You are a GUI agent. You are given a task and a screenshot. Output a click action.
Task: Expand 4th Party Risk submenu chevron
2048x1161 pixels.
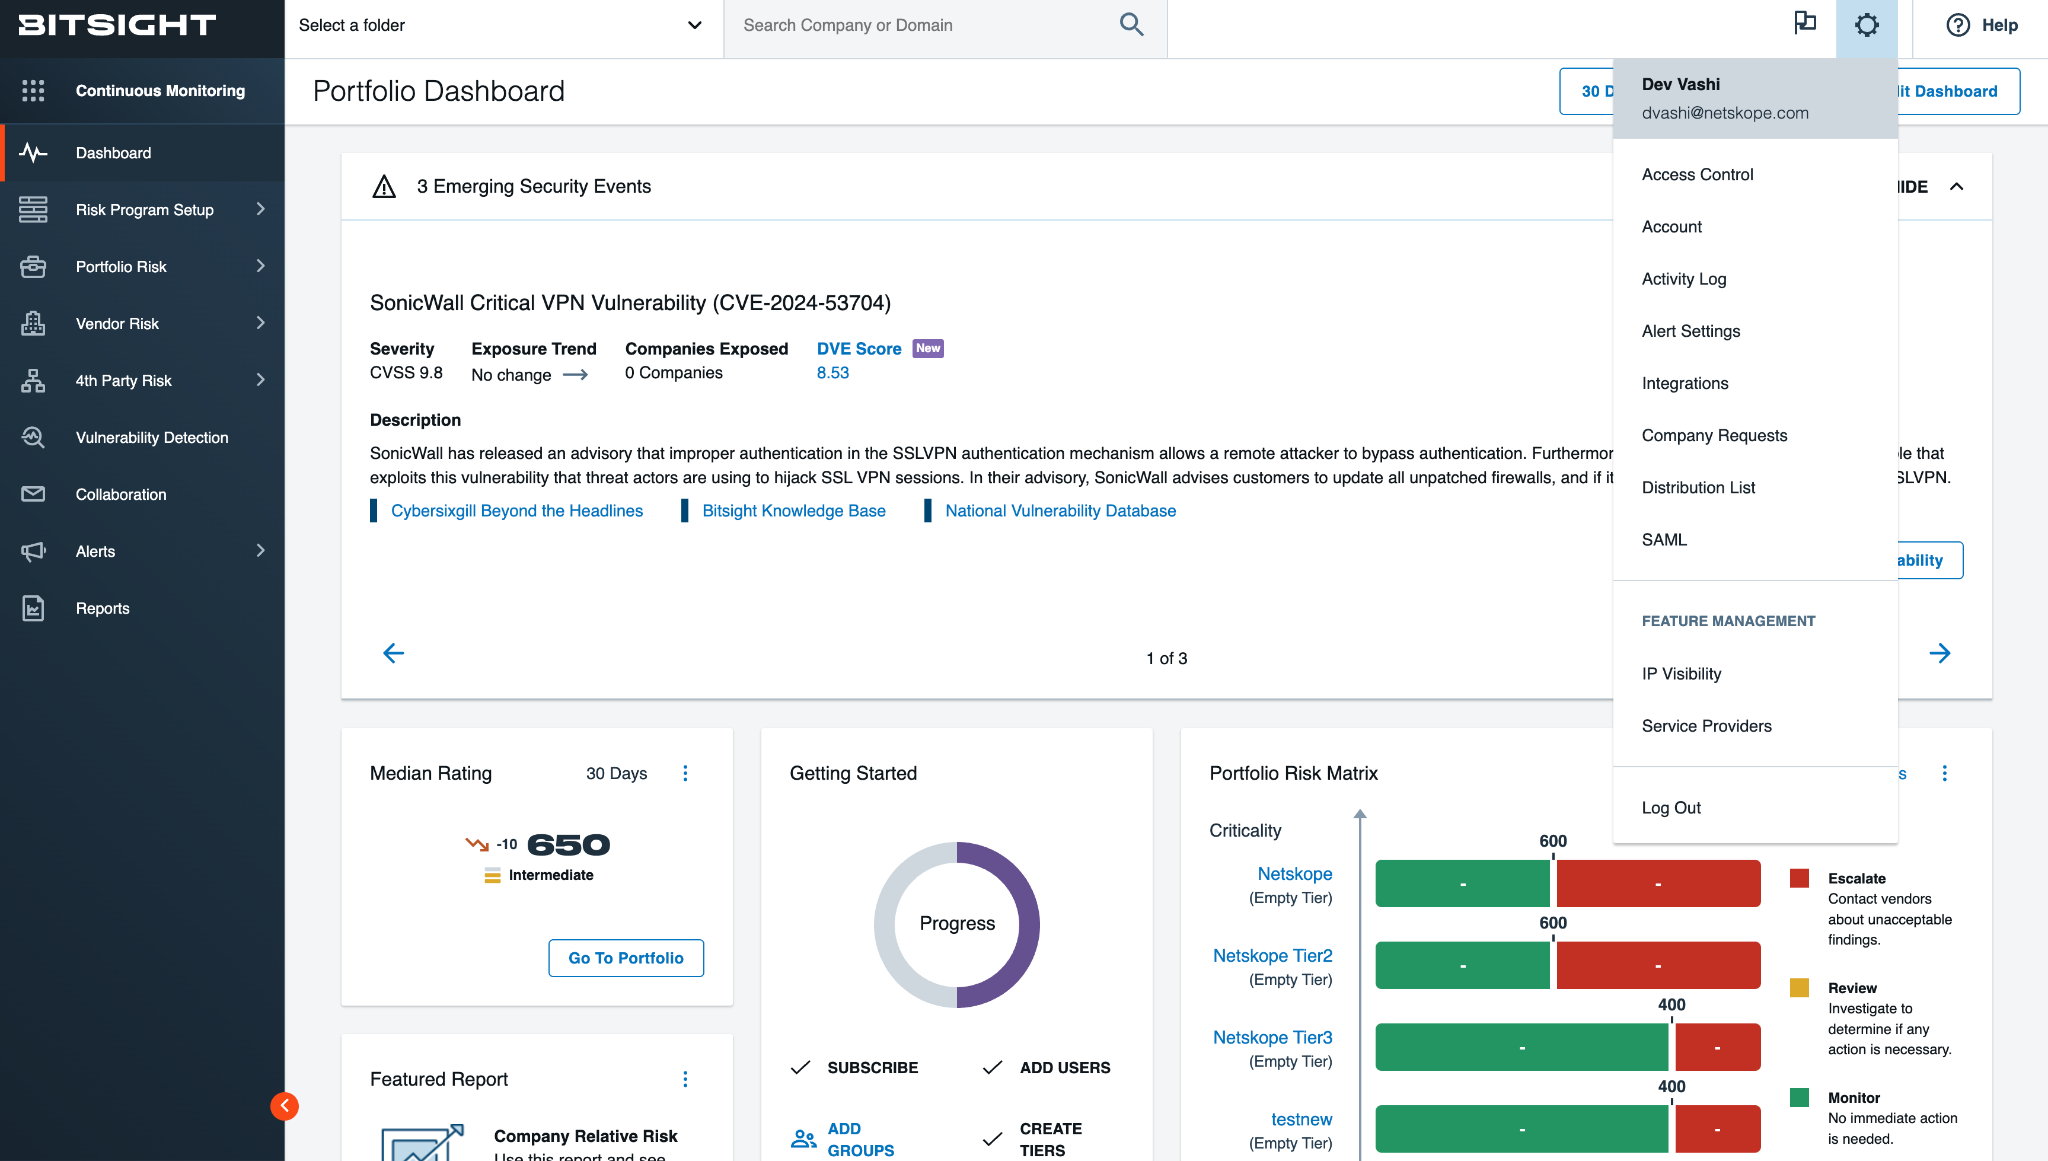pyautogui.click(x=260, y=380)
